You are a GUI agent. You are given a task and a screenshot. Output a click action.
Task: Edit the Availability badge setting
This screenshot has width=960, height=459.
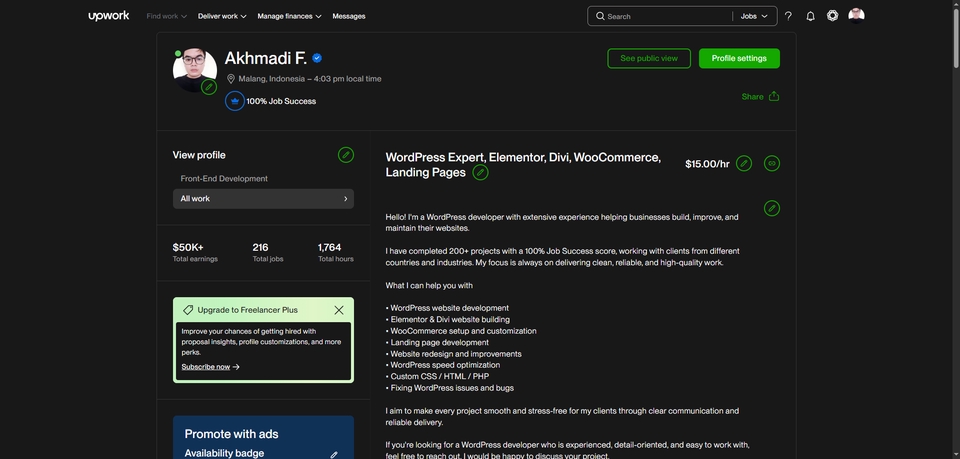point(334,454)
